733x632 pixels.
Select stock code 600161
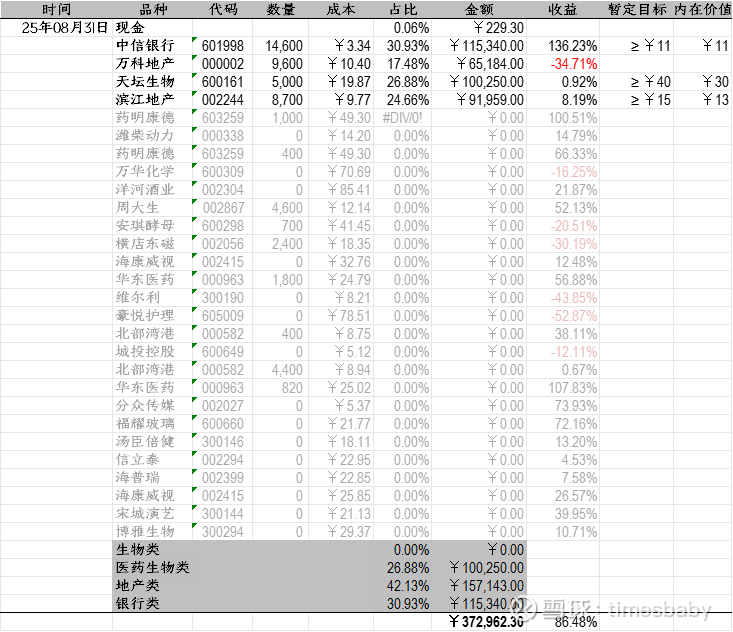pos(223,82)
